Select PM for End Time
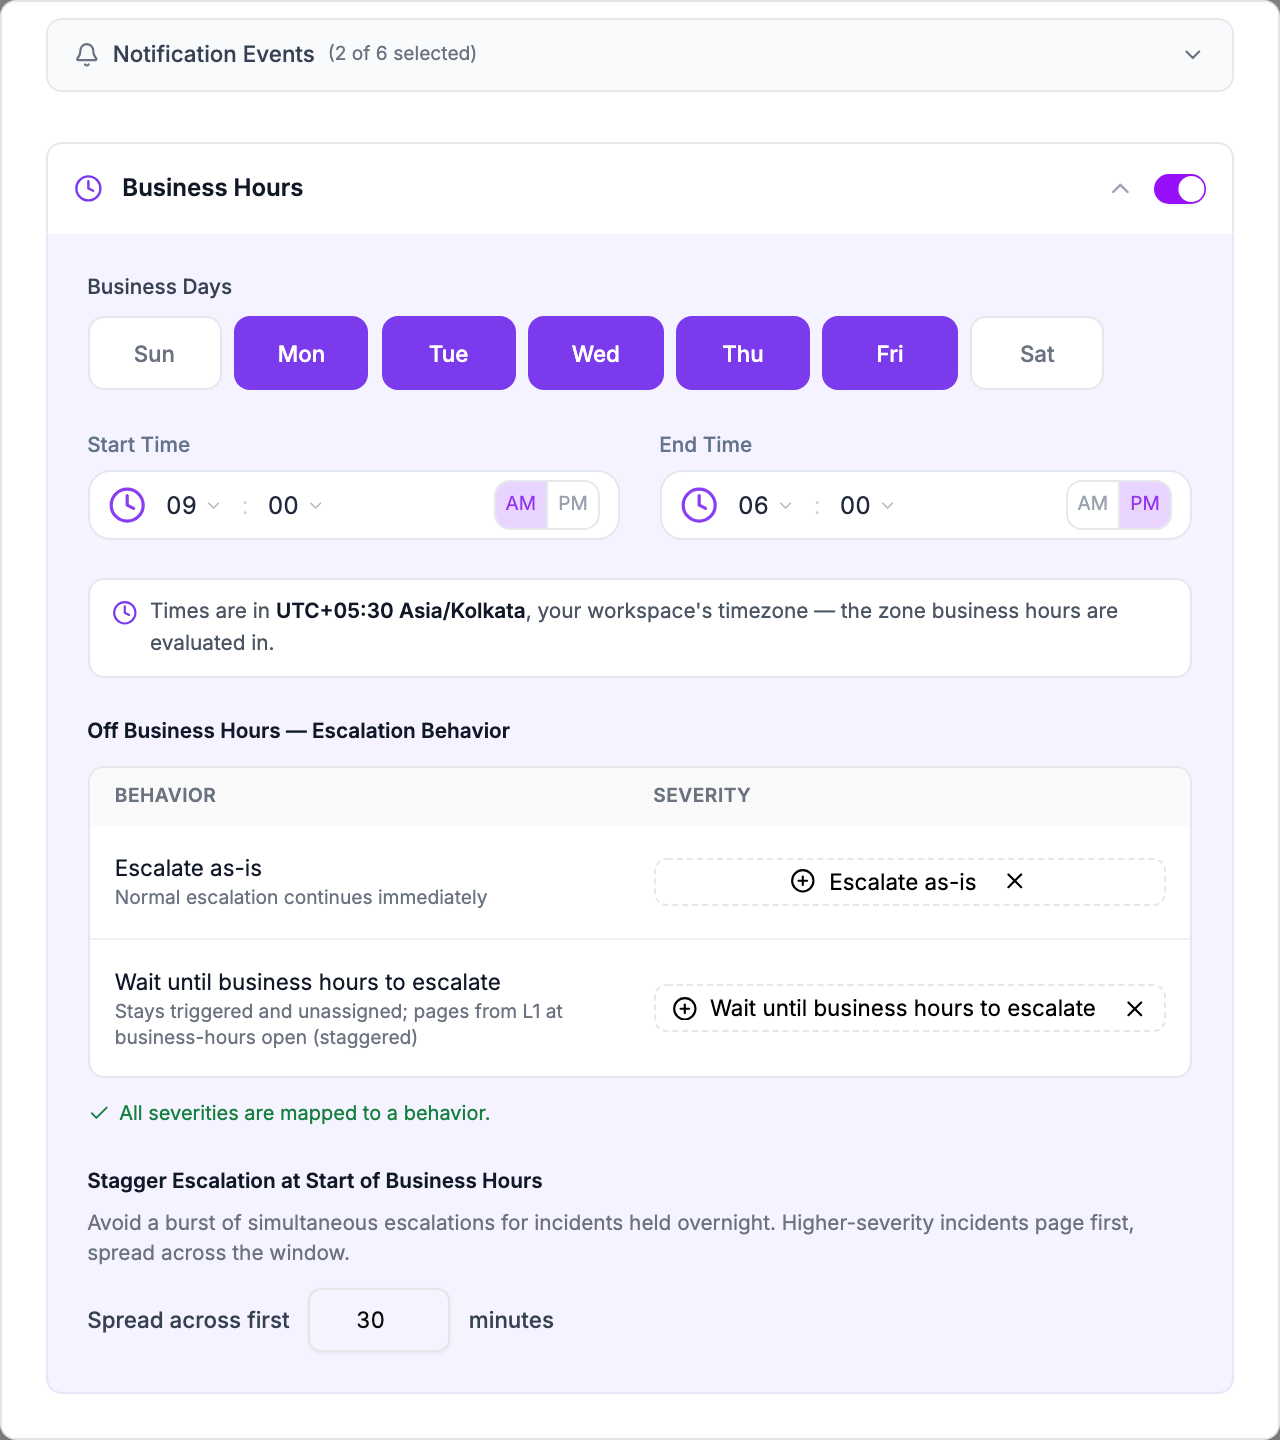 (1145, 504)
